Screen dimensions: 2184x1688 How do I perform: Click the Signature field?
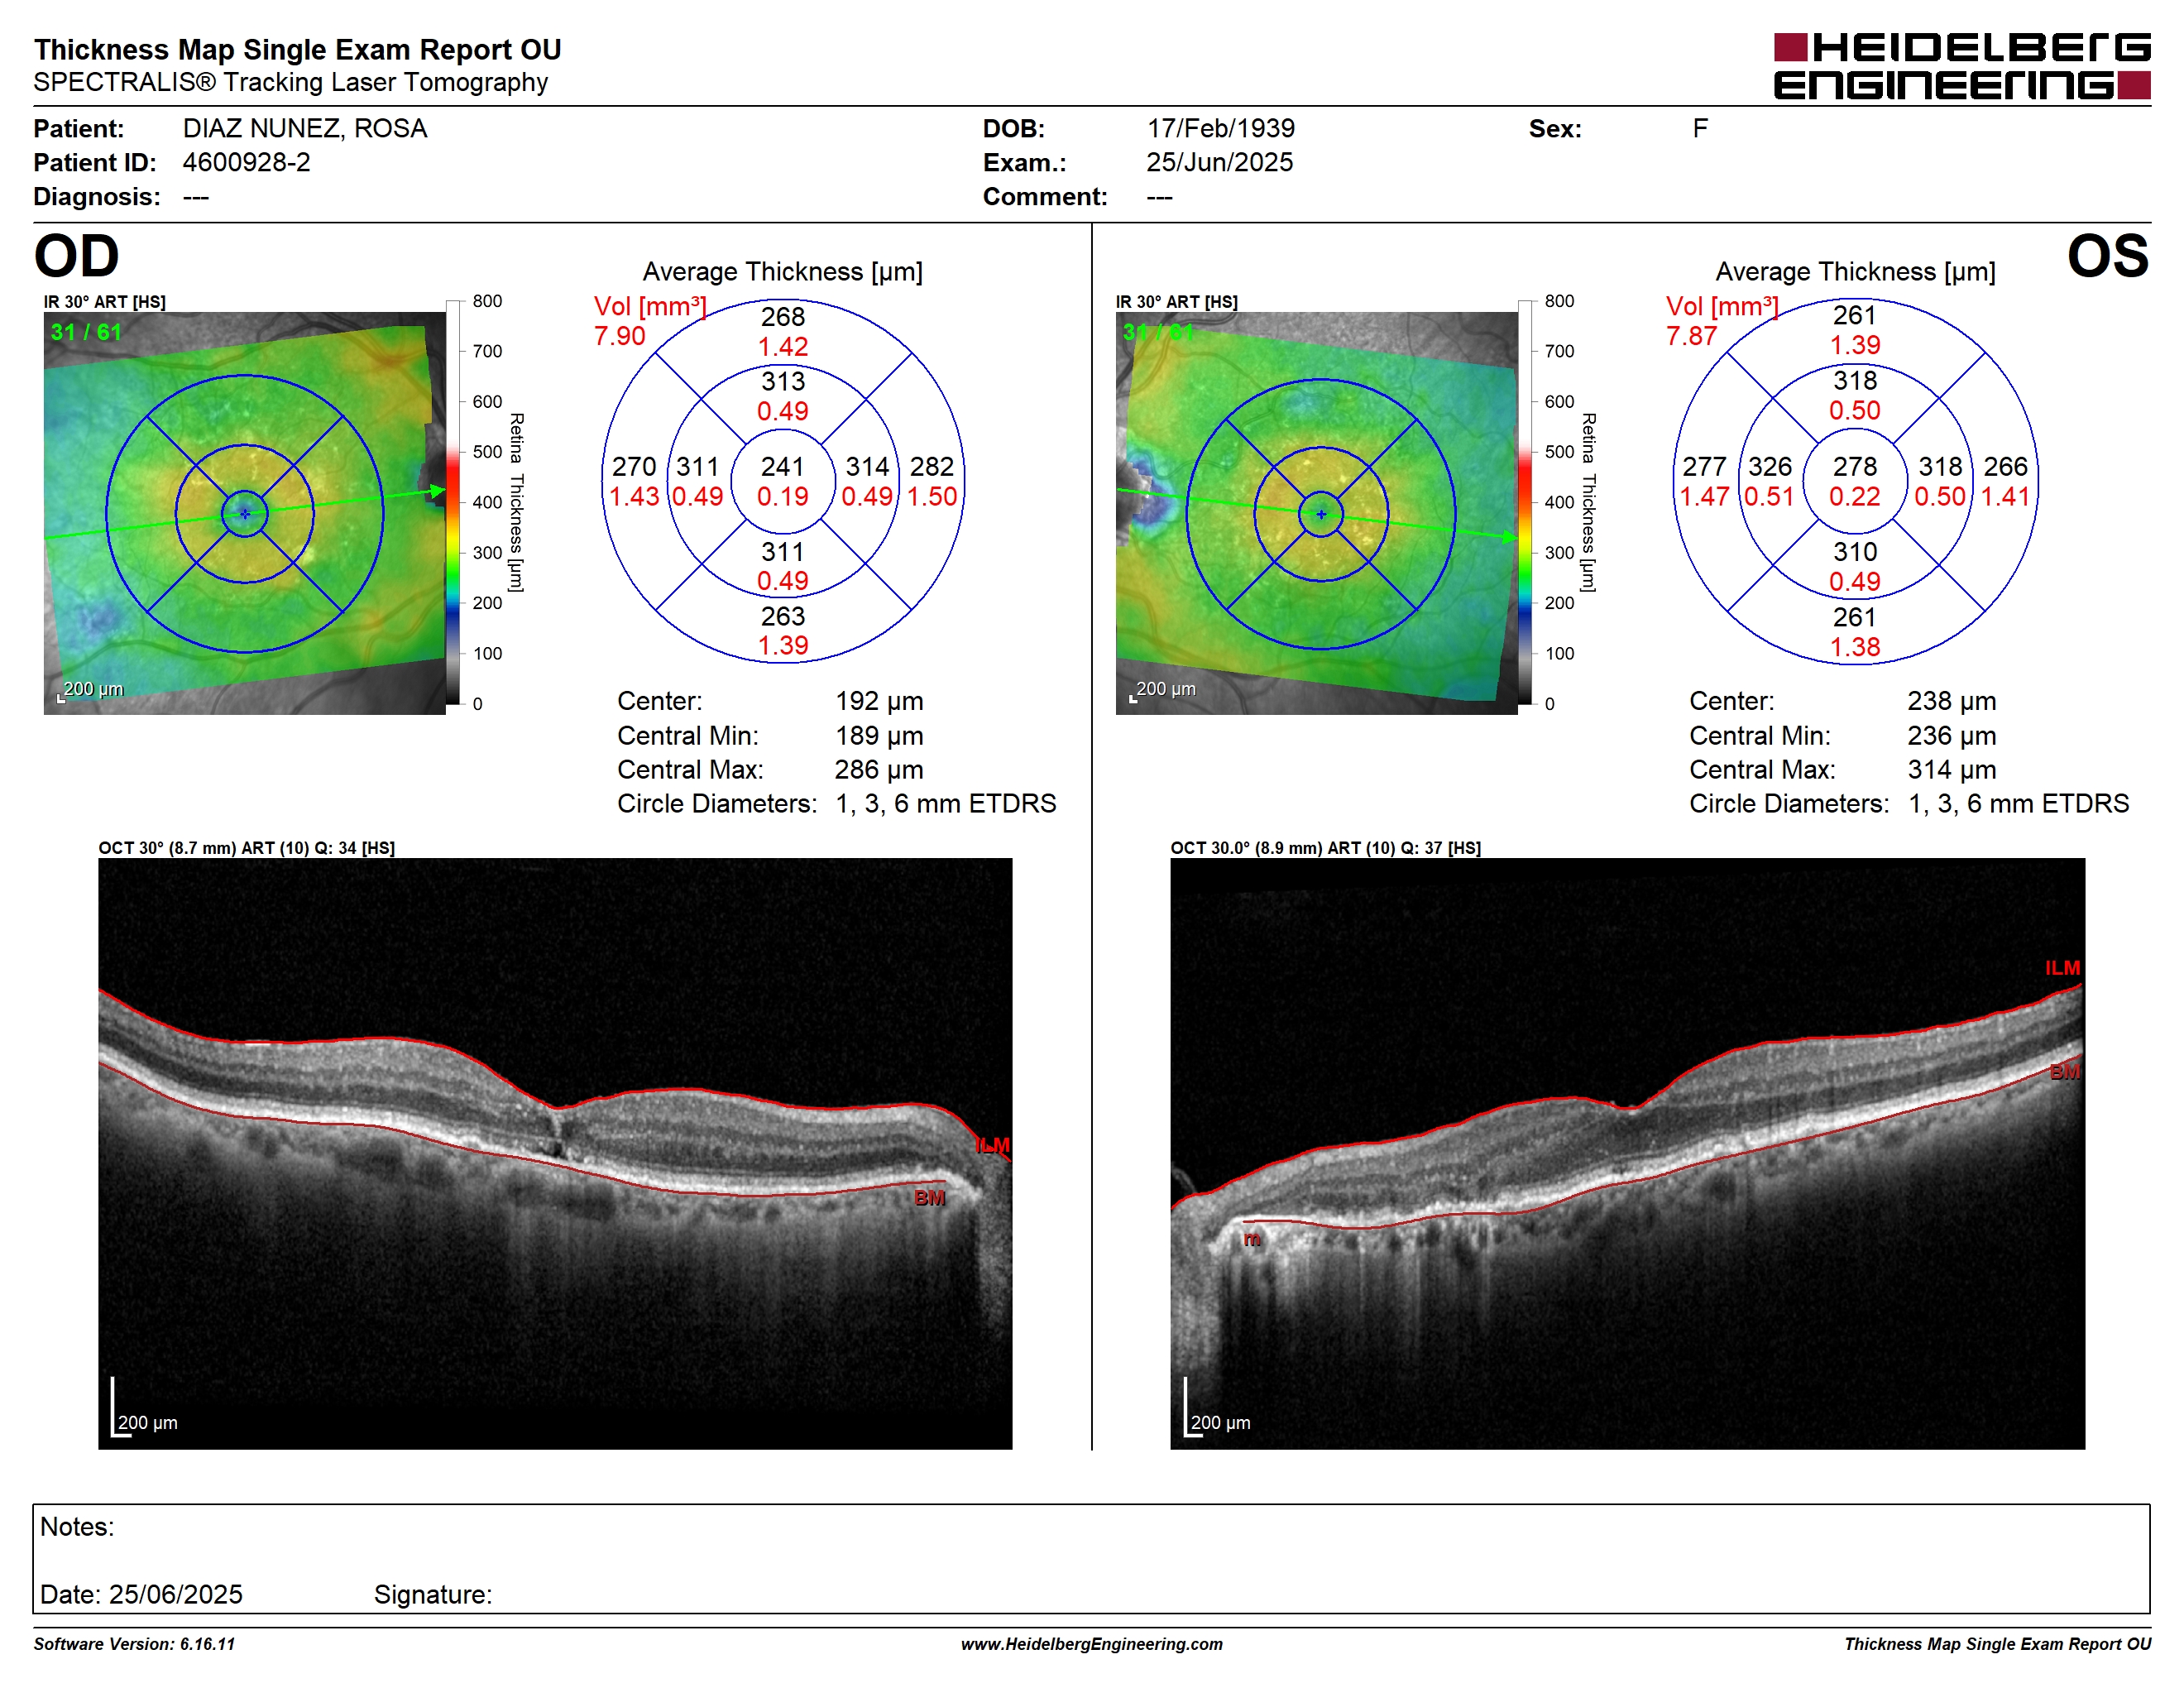[433, 1594]
